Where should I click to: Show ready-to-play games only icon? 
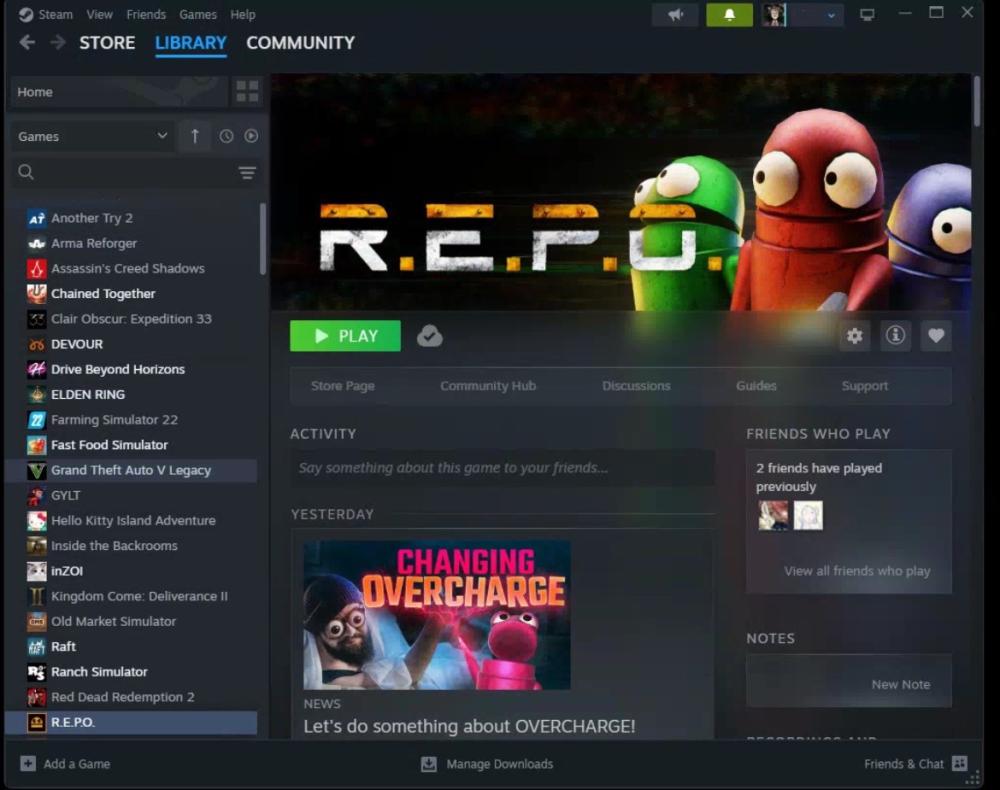pos(251,136)
